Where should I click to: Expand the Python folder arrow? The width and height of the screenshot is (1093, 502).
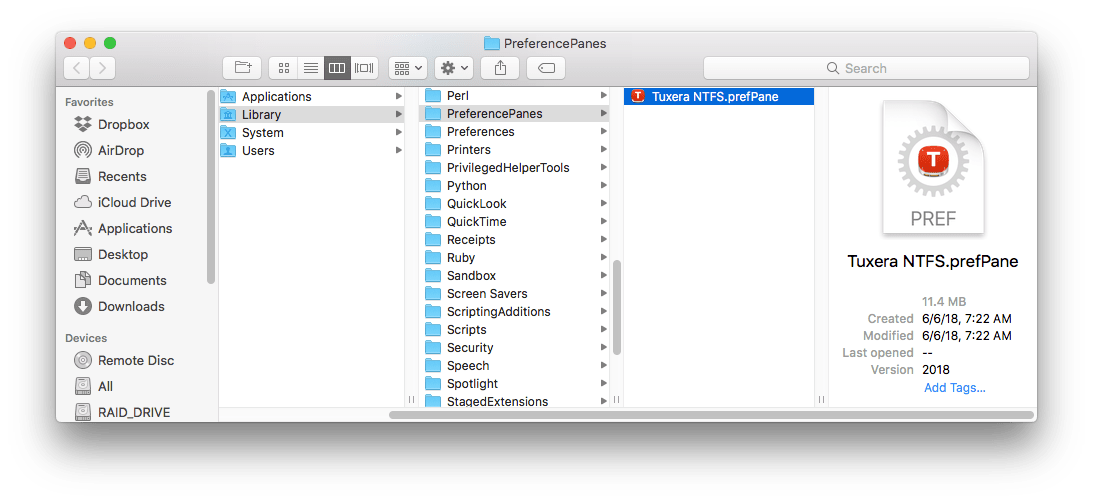pos(604,186)
